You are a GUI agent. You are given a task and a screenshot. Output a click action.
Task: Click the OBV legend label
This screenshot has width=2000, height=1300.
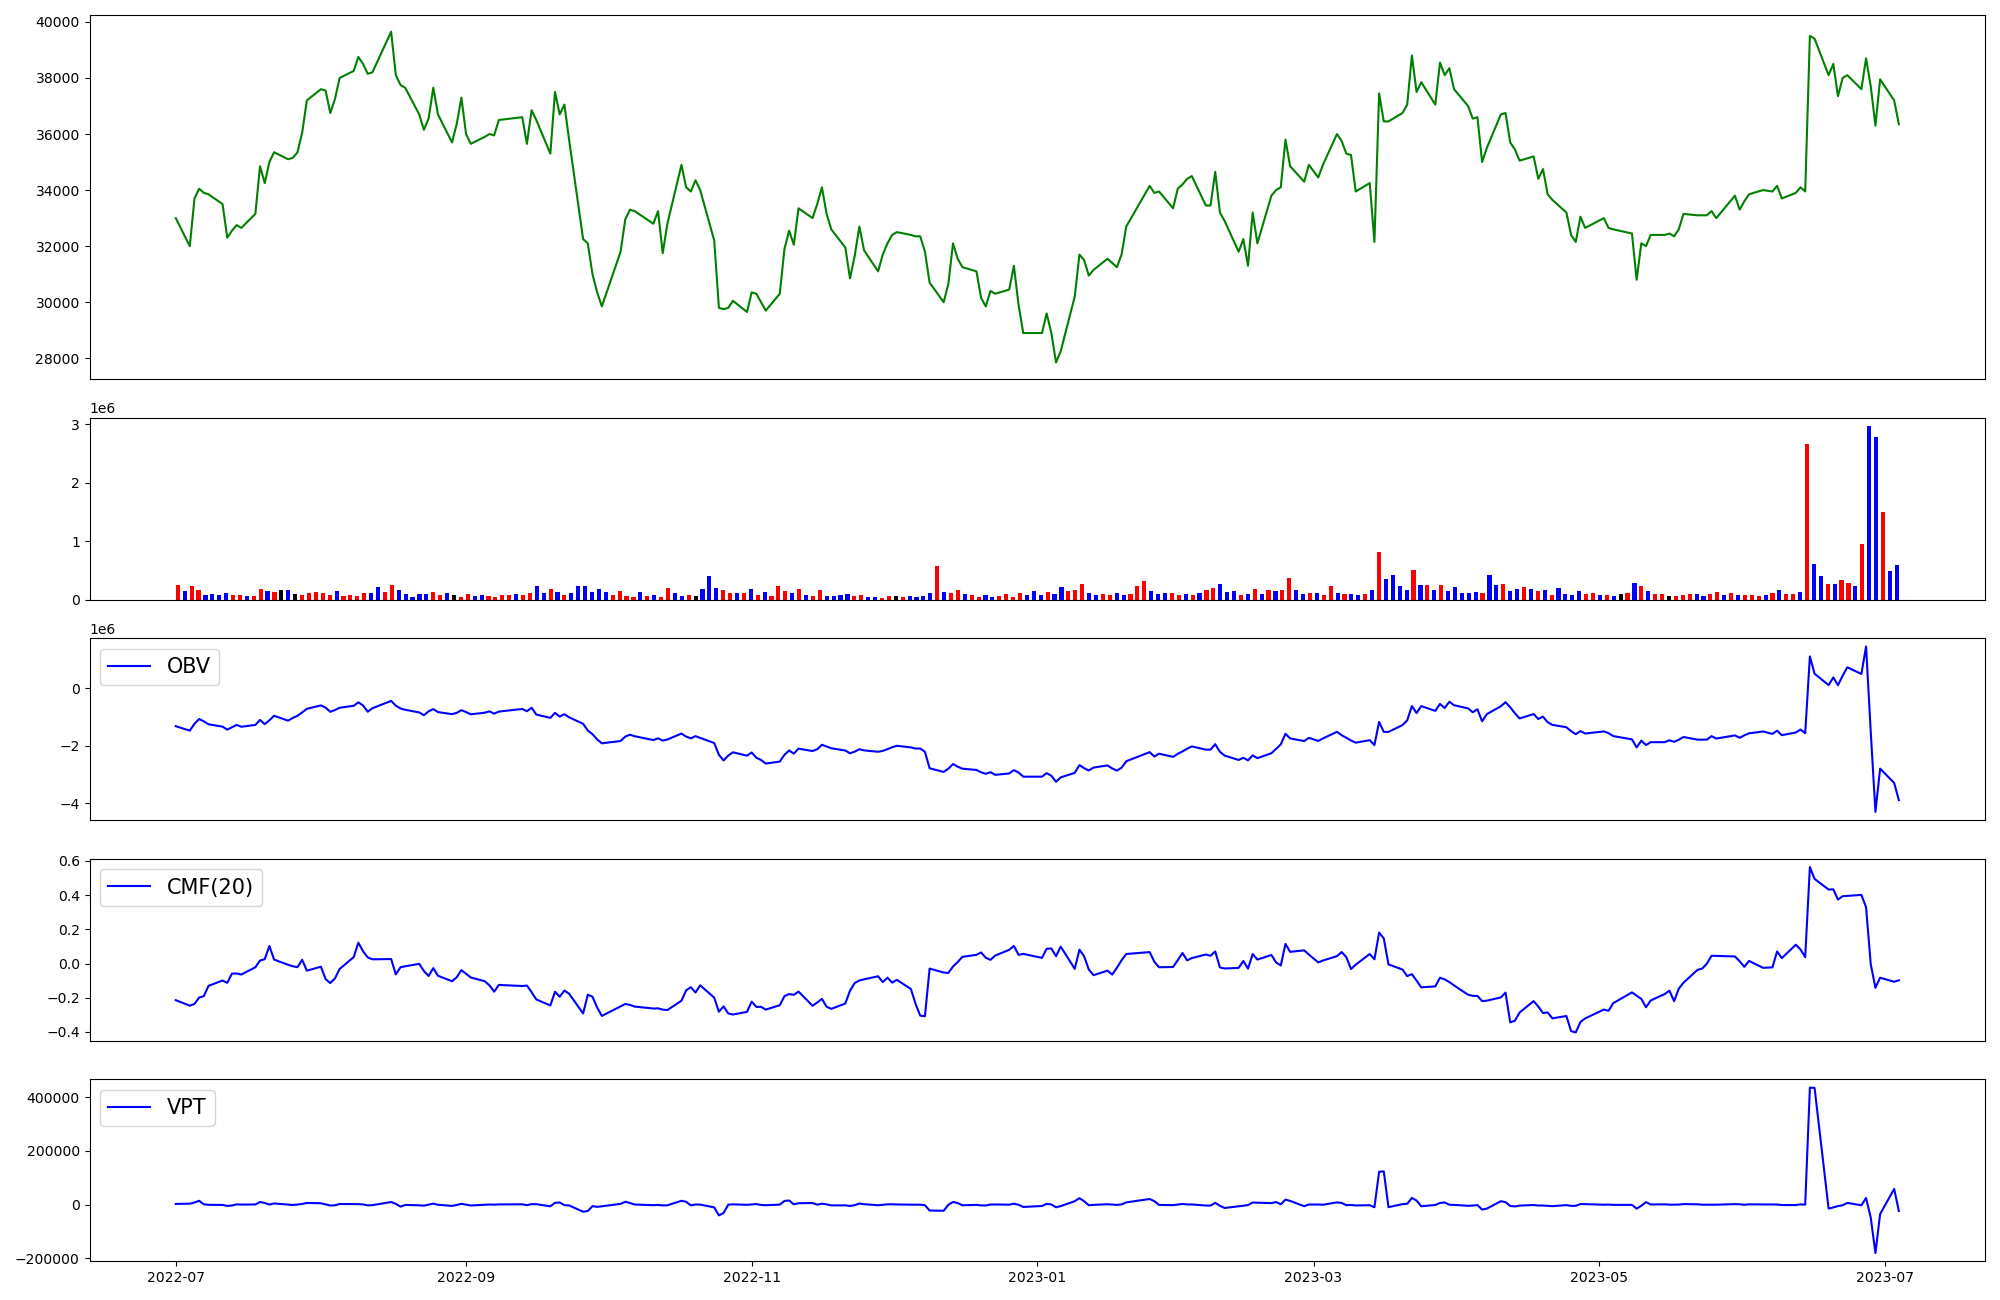coord(188,666)
